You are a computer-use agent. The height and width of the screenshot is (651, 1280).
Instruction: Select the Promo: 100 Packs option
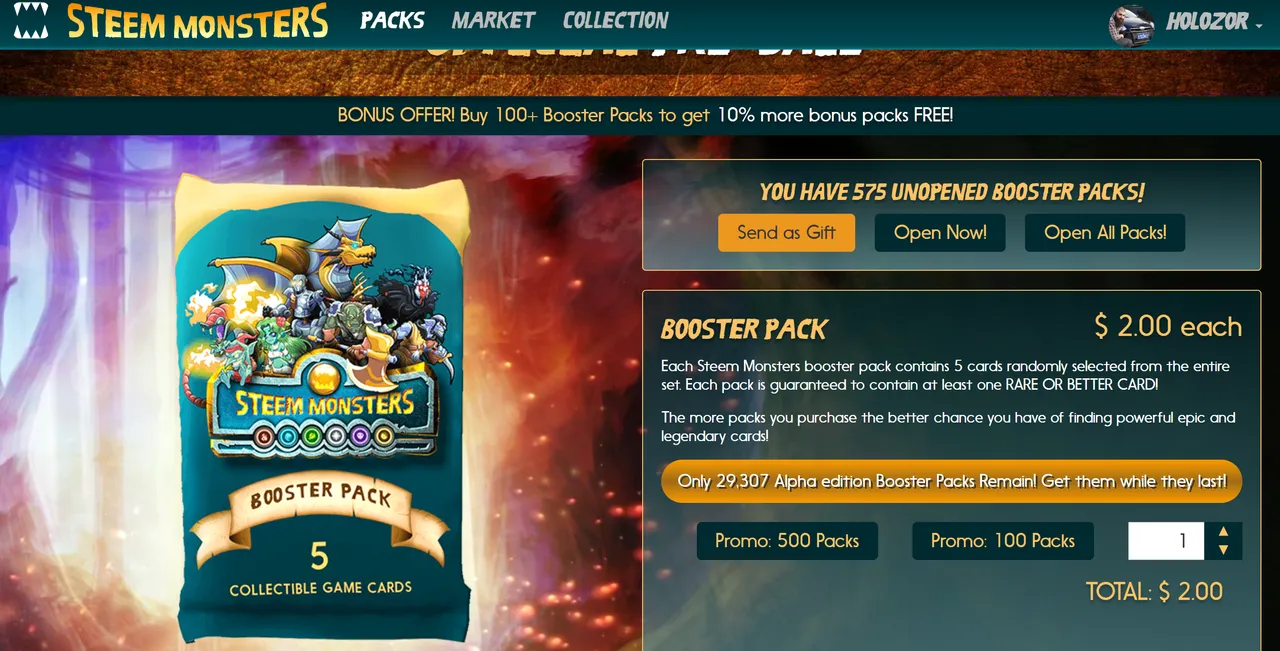[x=1003, y=541]
